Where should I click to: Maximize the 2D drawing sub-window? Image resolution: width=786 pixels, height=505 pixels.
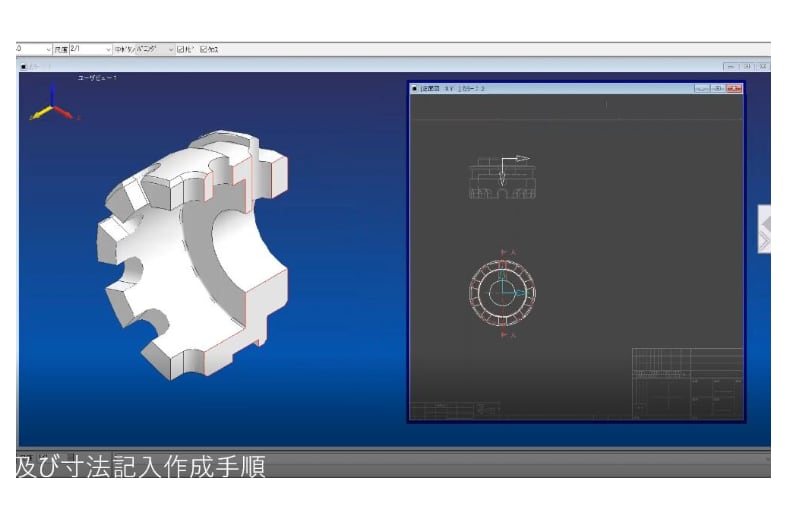pos(717,88)
